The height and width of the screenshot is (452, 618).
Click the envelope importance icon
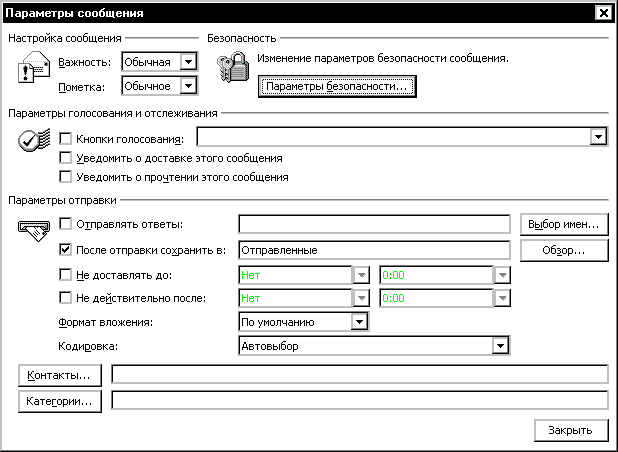point(34,67)
